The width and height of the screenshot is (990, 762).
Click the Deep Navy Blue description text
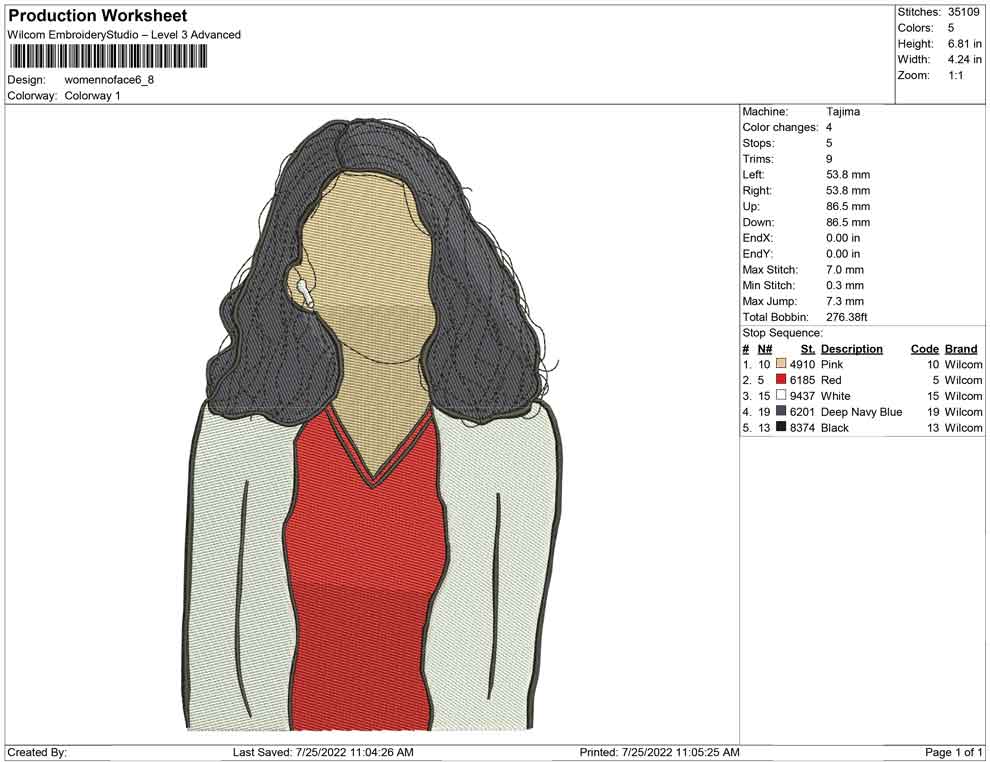click(861, 412)
